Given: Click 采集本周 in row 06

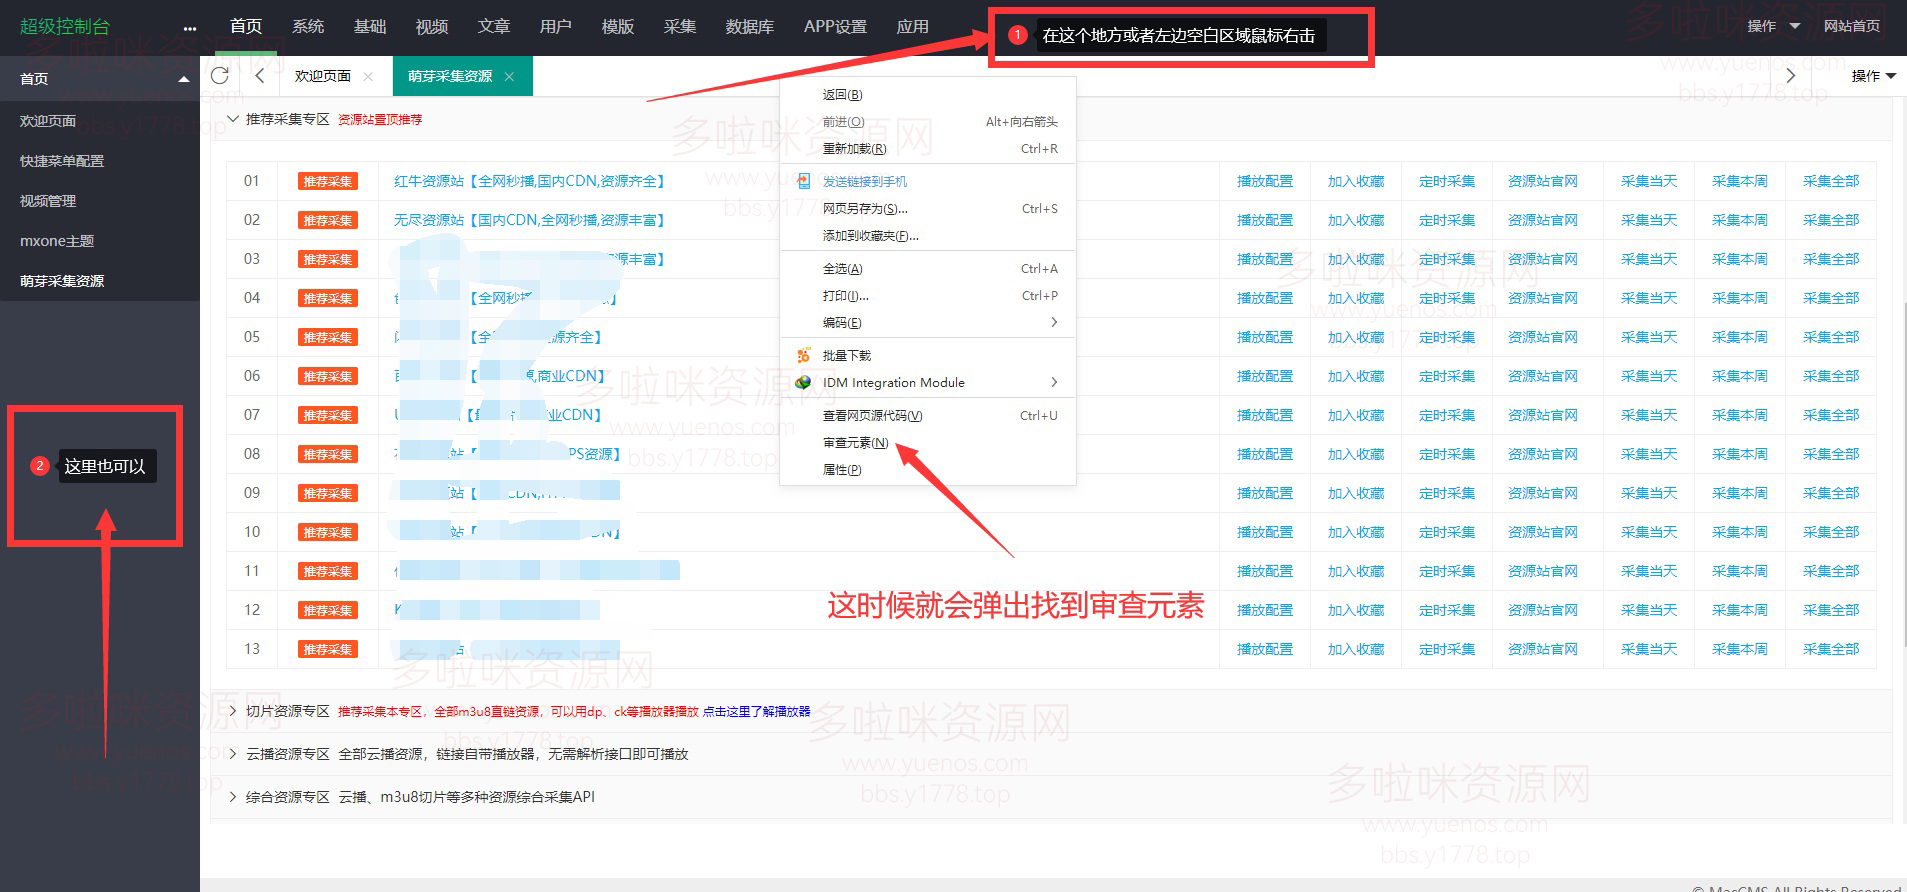Looking at the screenshot, I should click(1740, 376).
